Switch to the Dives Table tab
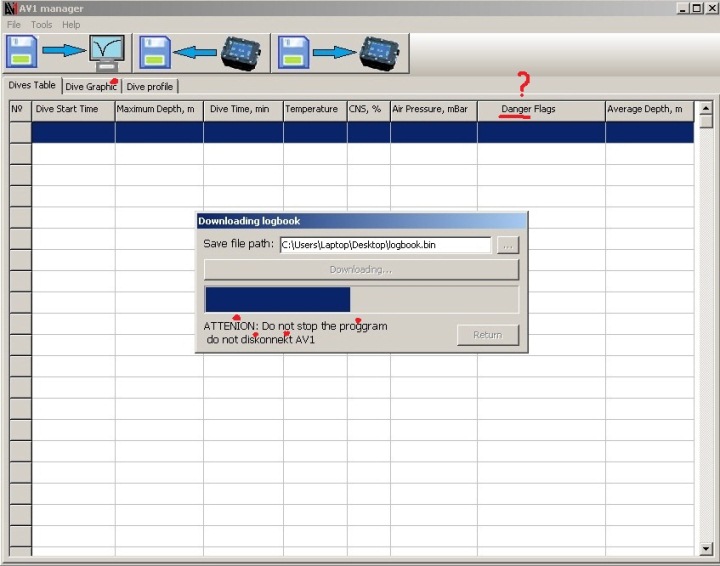The height and width of the screenshot is (566, 720). (x=32, y=86)
